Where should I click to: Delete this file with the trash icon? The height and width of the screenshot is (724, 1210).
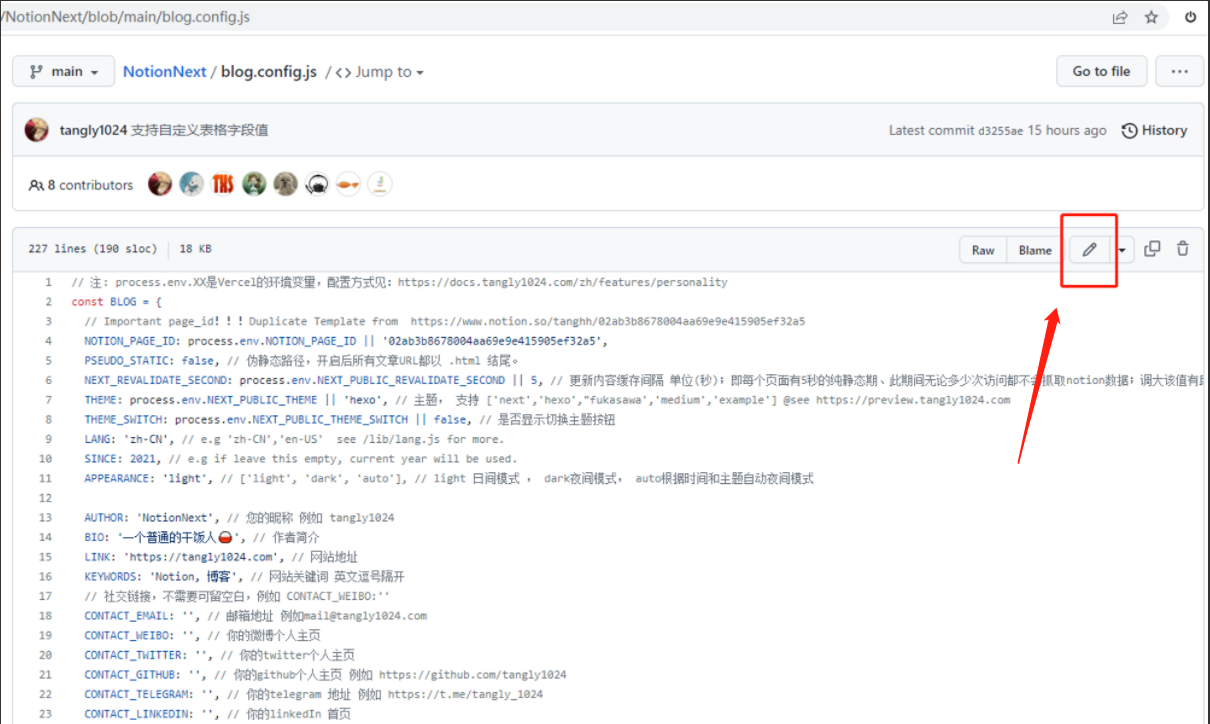[1183, 249]
